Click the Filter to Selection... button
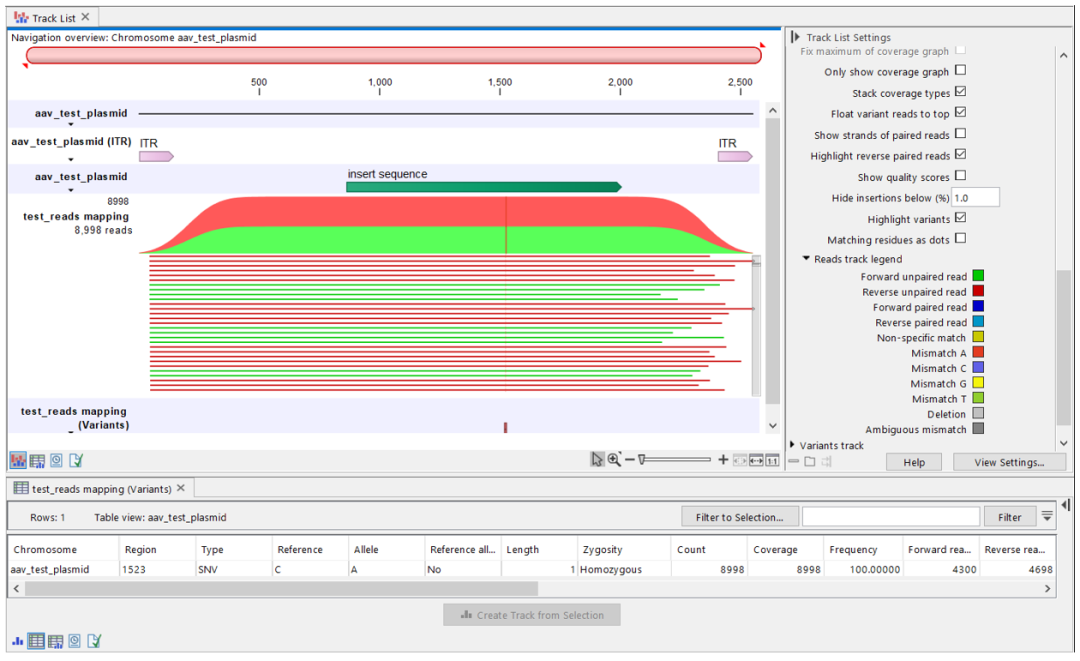 740,517
